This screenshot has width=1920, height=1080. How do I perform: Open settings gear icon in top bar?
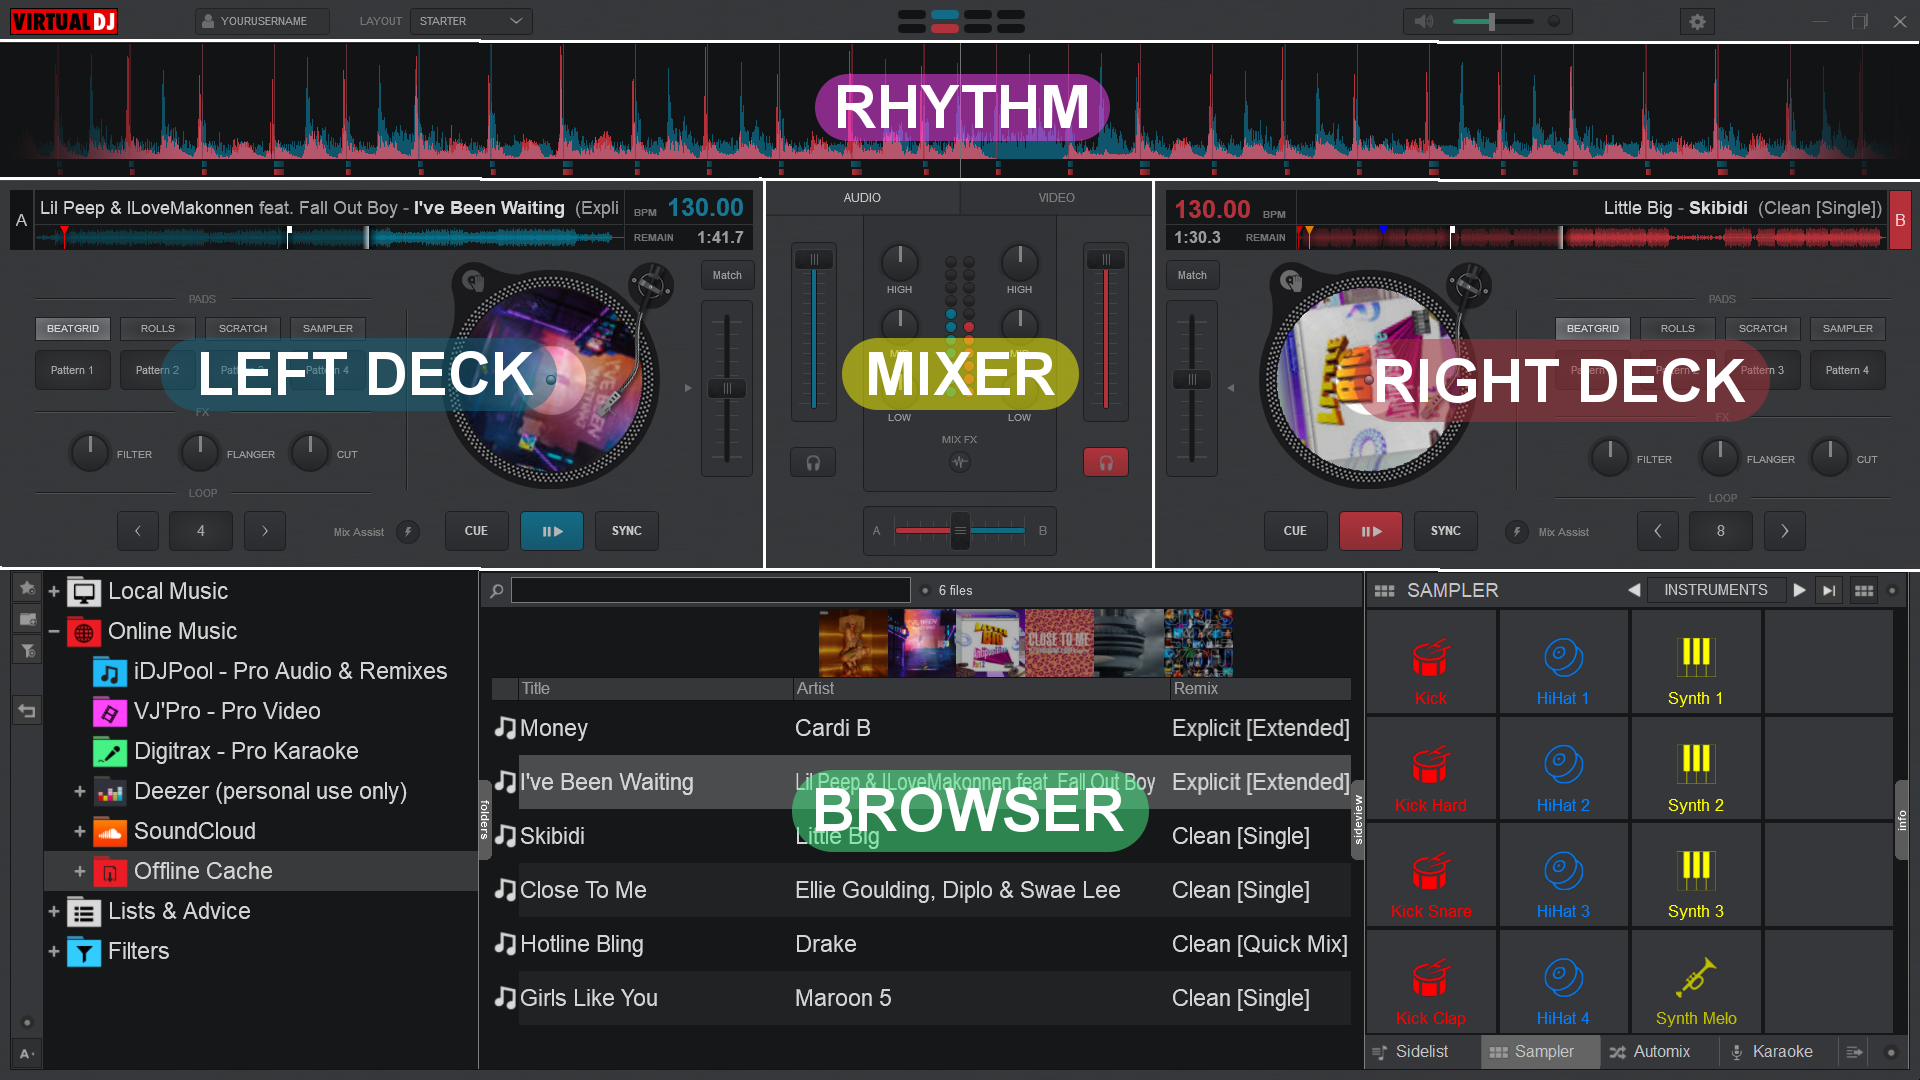[x=1697, y=21]
